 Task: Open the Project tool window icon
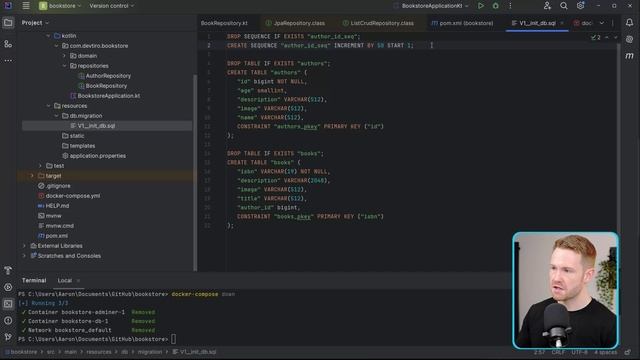(8, 23)
